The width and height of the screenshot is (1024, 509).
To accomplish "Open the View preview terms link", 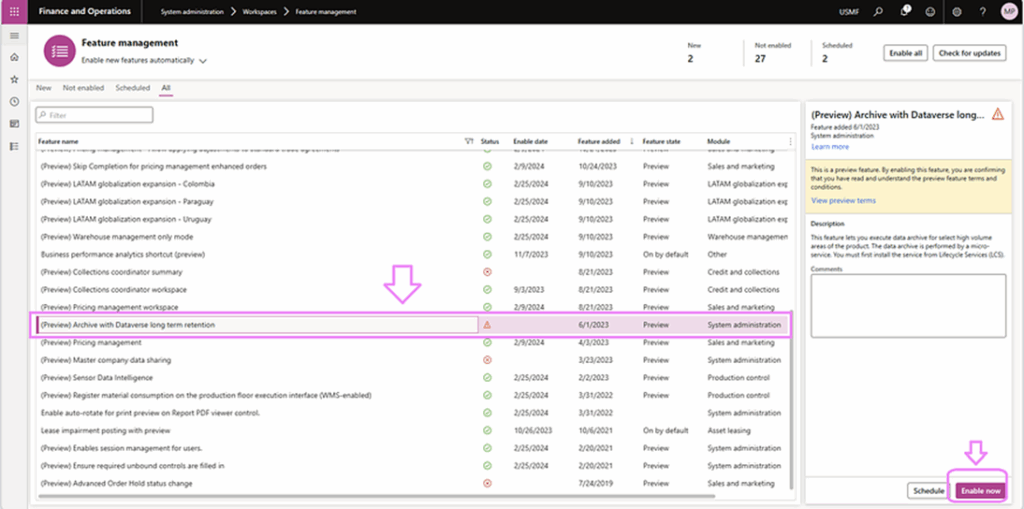I will [843, 200].
